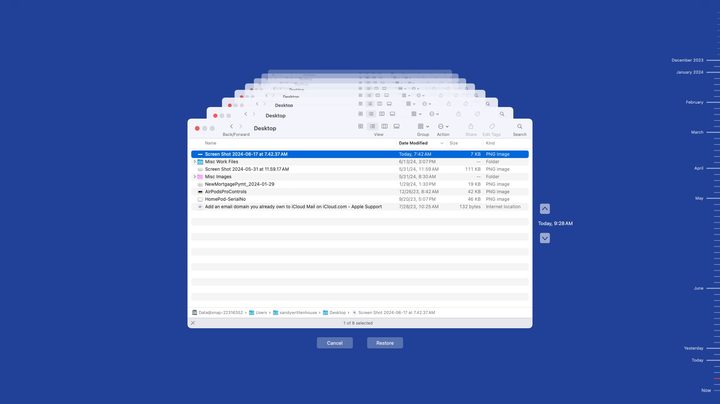Go to the next backup with down arrow

point(545,238)
